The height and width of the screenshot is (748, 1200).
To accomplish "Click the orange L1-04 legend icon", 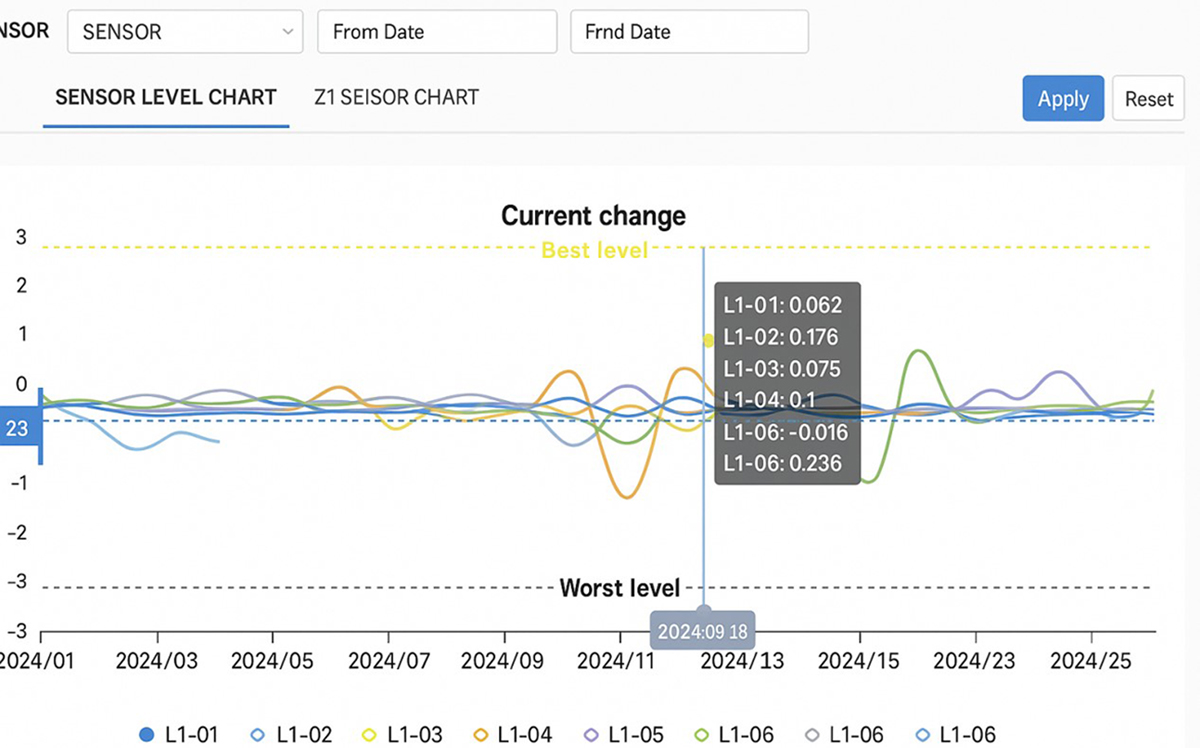I will (481, 735).
